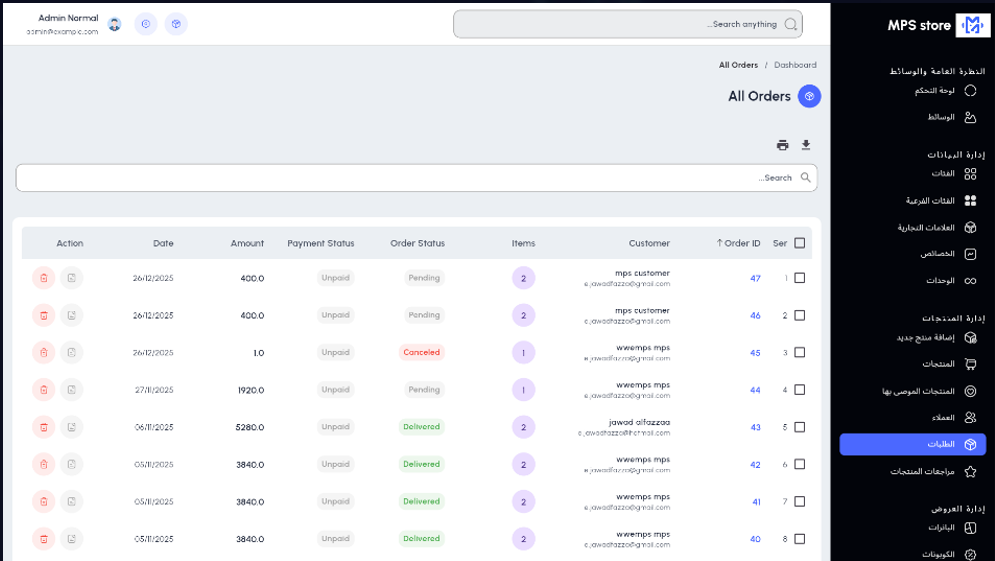Toggle the select-all checkbox in table header
Screen dimensions: 995x561
click(799, 243)
